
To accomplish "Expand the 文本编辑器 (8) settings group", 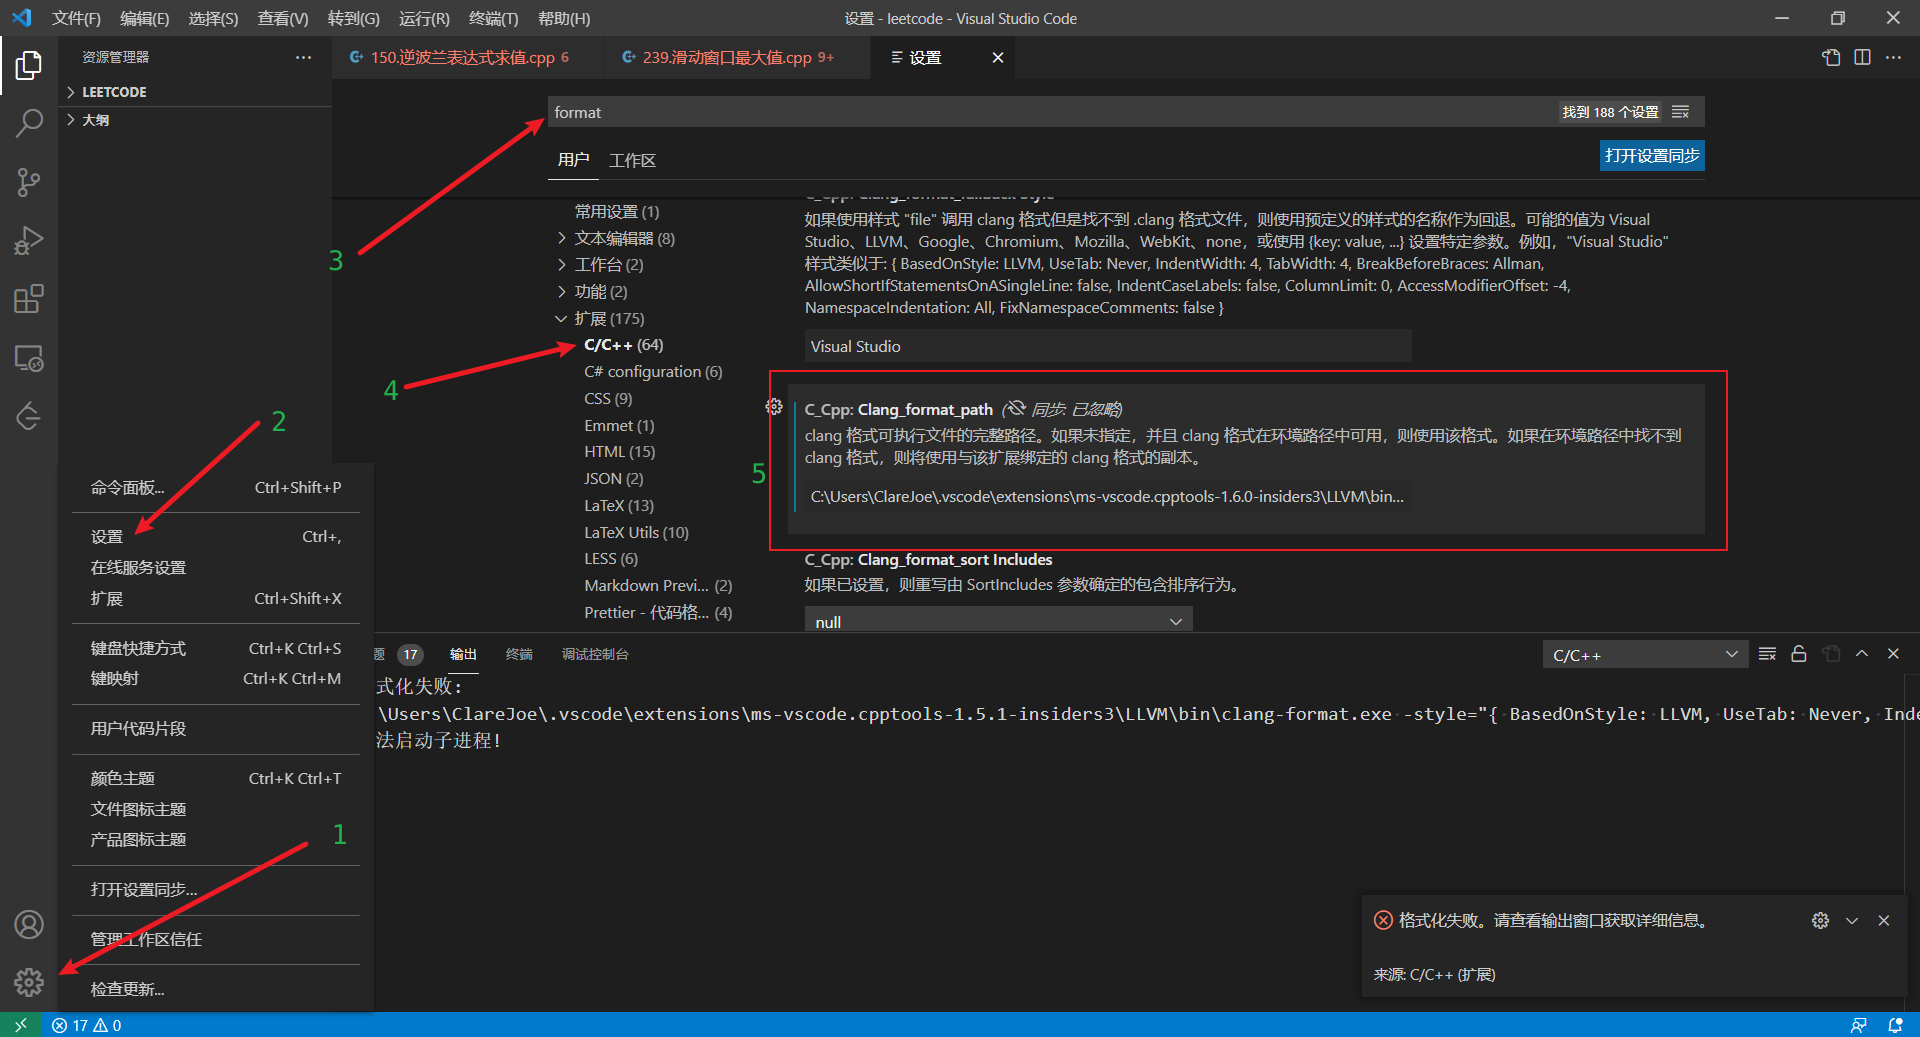I will (616, 238).
